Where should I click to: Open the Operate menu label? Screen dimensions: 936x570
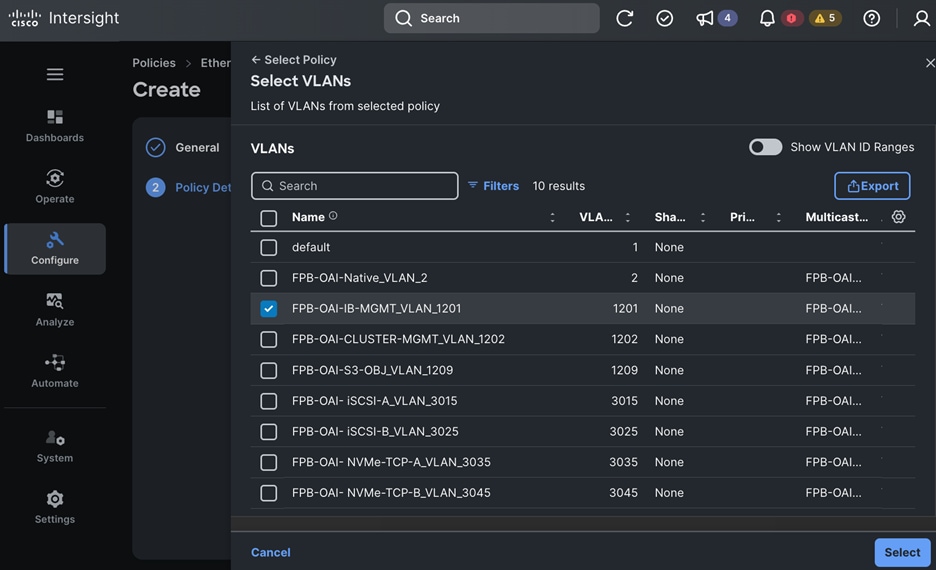[x=55, y=199]
